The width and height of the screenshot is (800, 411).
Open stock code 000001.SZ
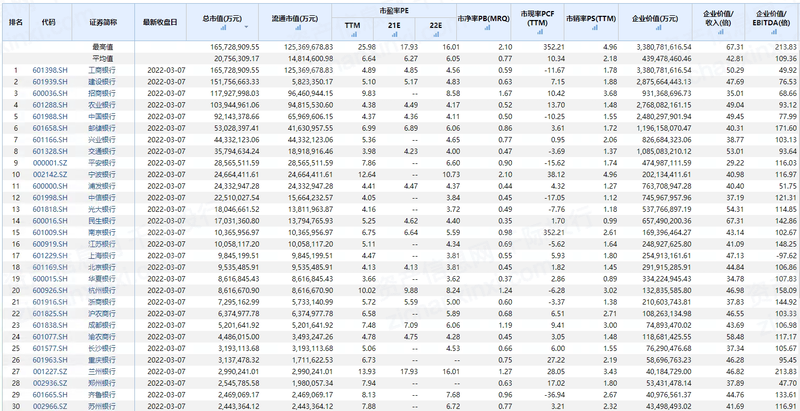[x=50, y=163]
